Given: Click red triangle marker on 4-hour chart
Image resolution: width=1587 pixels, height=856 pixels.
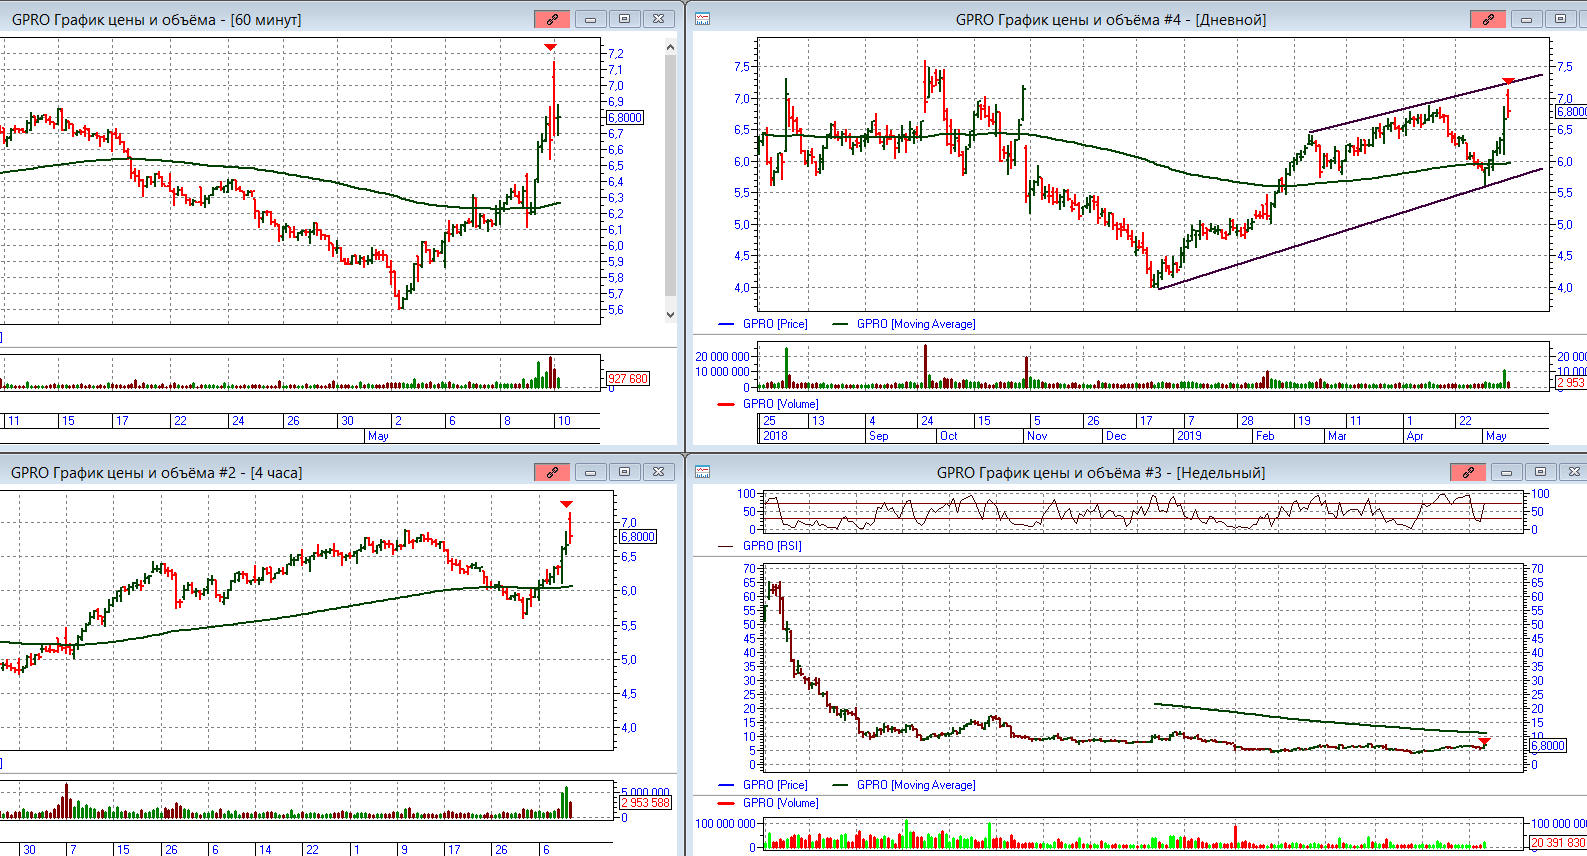Looking at the screenshot, I should click(x=566, y=504).
